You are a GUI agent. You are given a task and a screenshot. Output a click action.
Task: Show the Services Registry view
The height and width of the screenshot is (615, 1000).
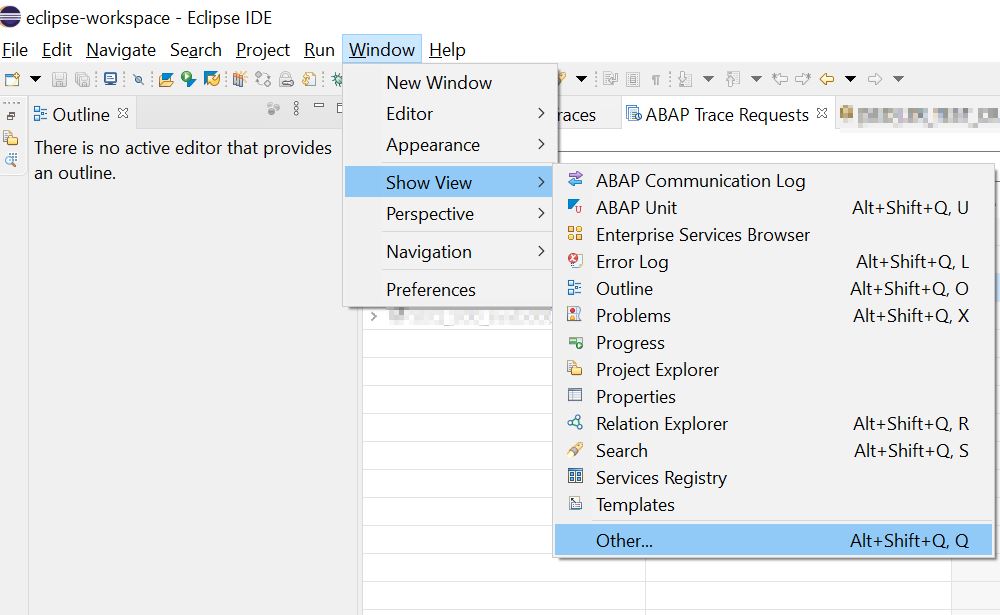[774, 478]
